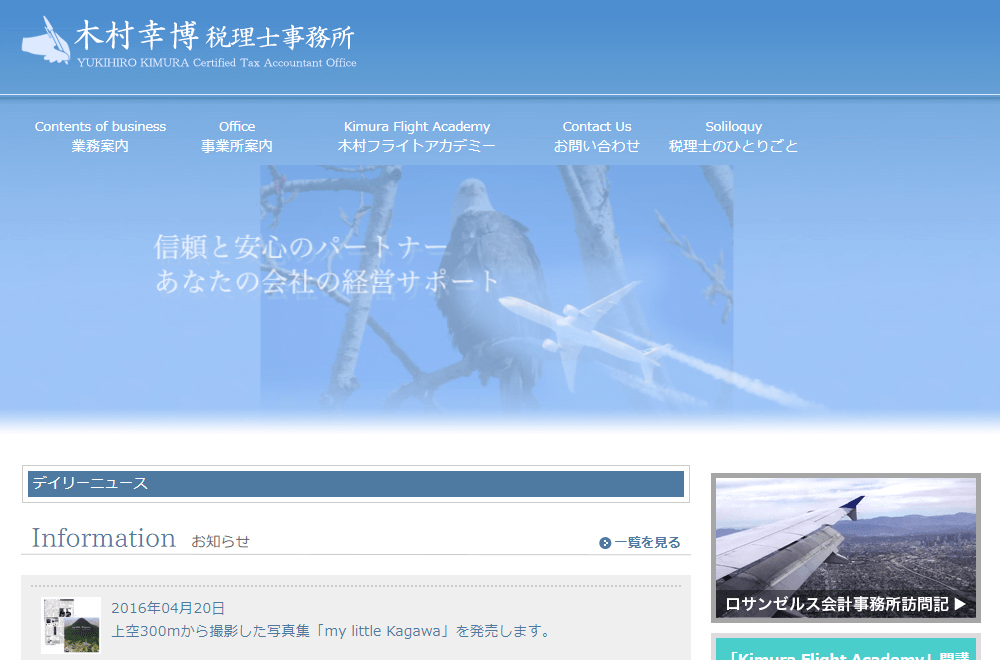
Task: Click the date 2016年04月20日
Action: click(x=168, y=608)
